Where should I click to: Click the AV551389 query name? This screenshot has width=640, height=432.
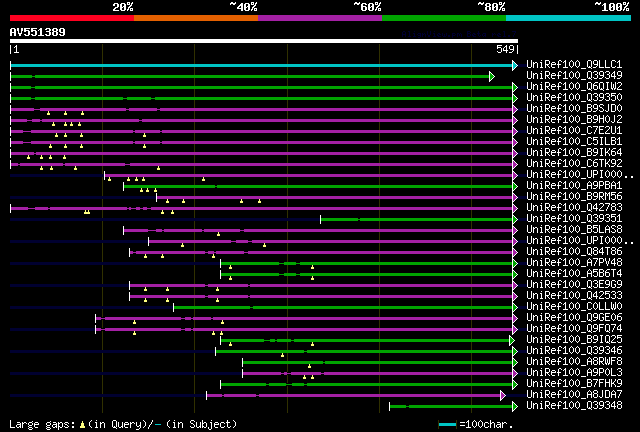[38, 32]
